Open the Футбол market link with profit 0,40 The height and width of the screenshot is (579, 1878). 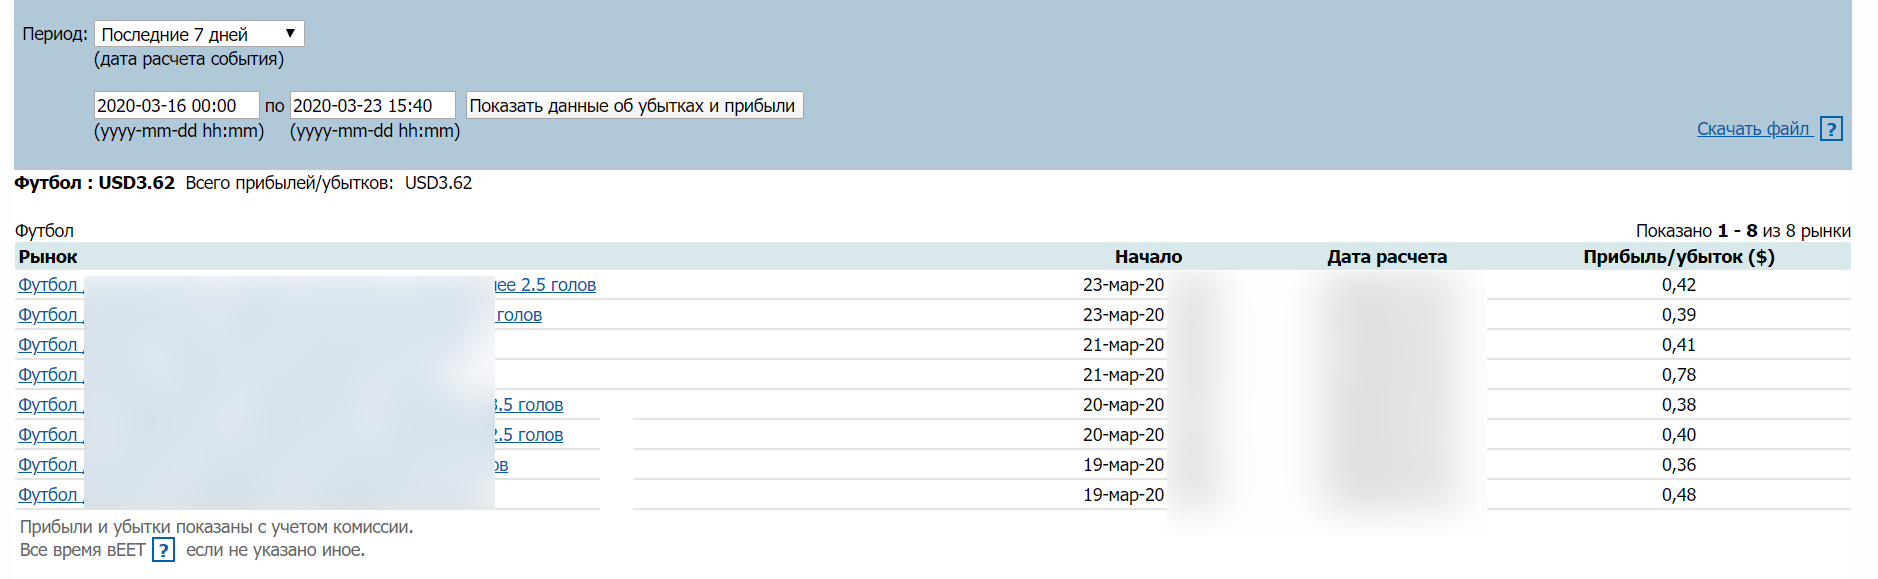(48, 435)
